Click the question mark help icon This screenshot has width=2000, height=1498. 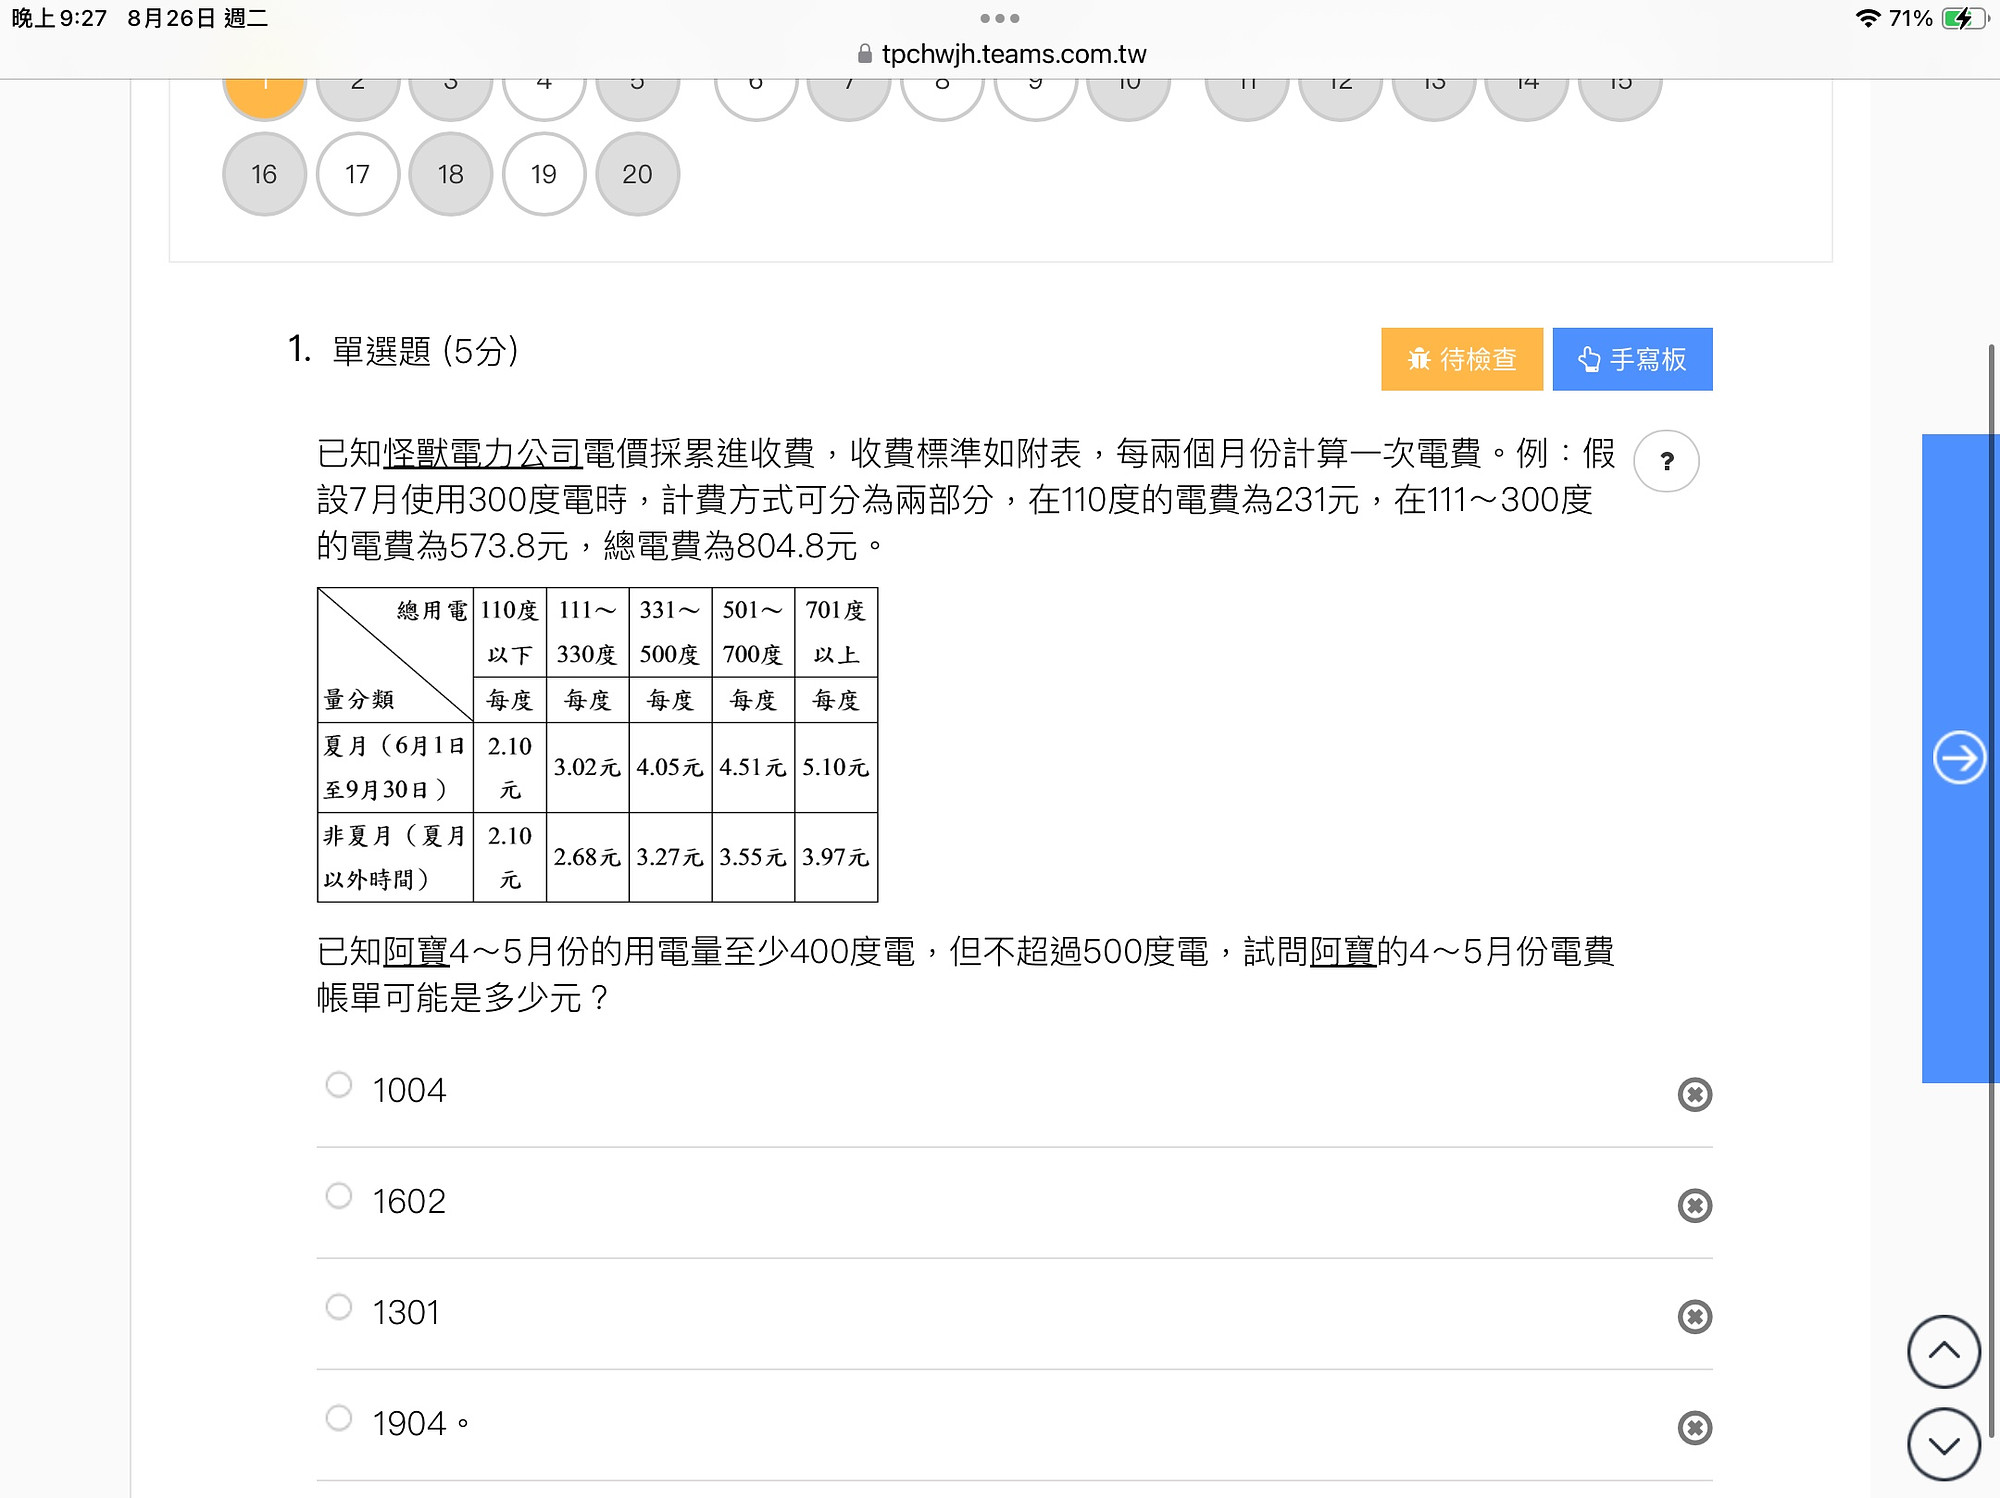[x=1666, y=461]
